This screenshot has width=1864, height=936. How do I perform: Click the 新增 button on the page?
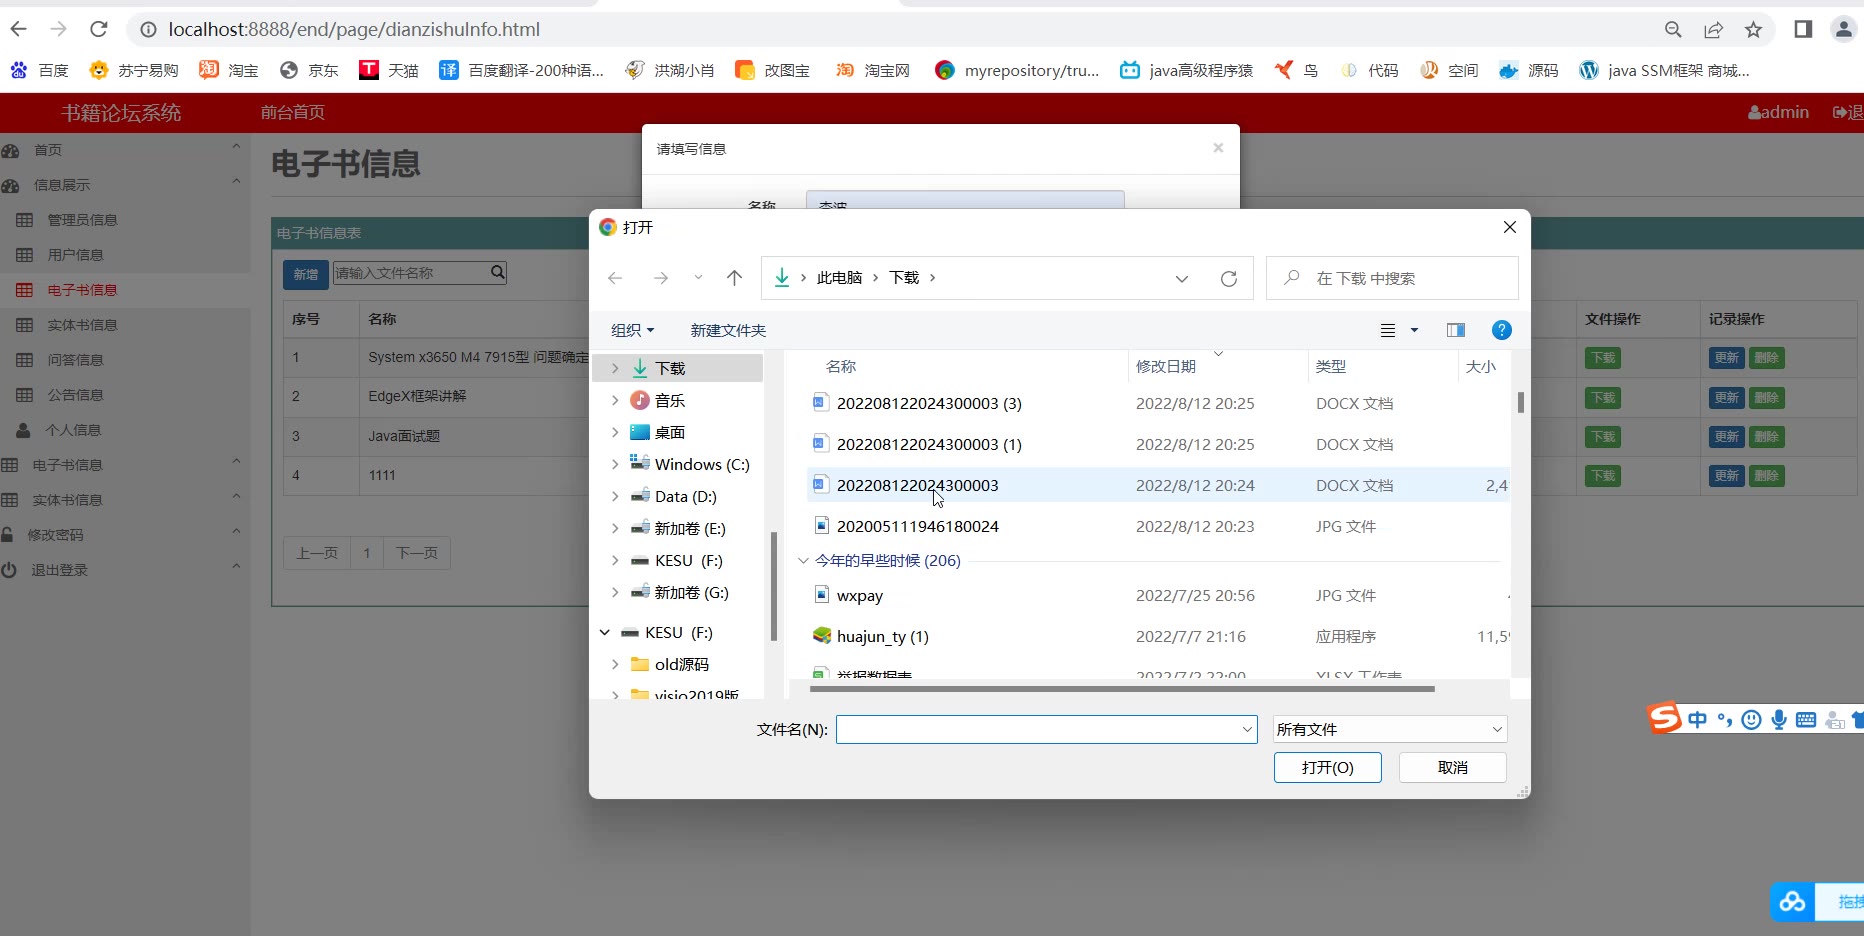point(305,274)
